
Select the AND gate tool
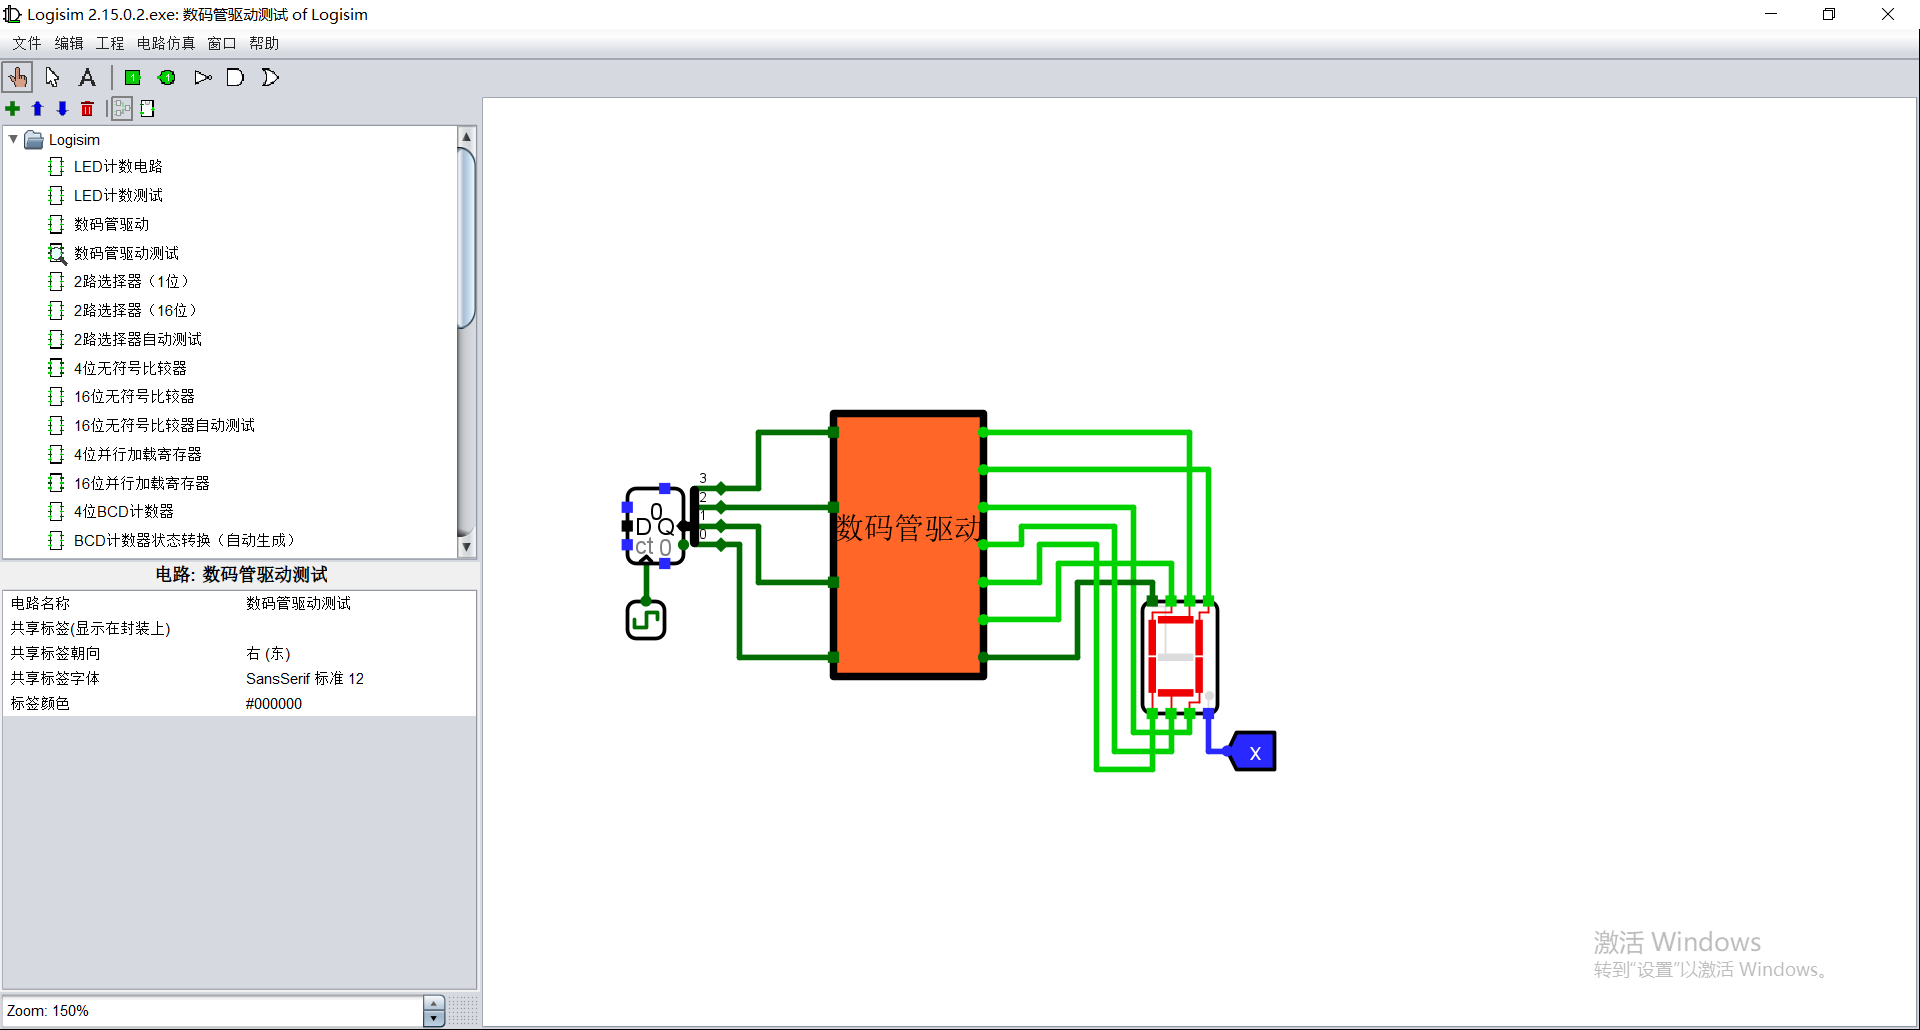[x=235, y=77]
